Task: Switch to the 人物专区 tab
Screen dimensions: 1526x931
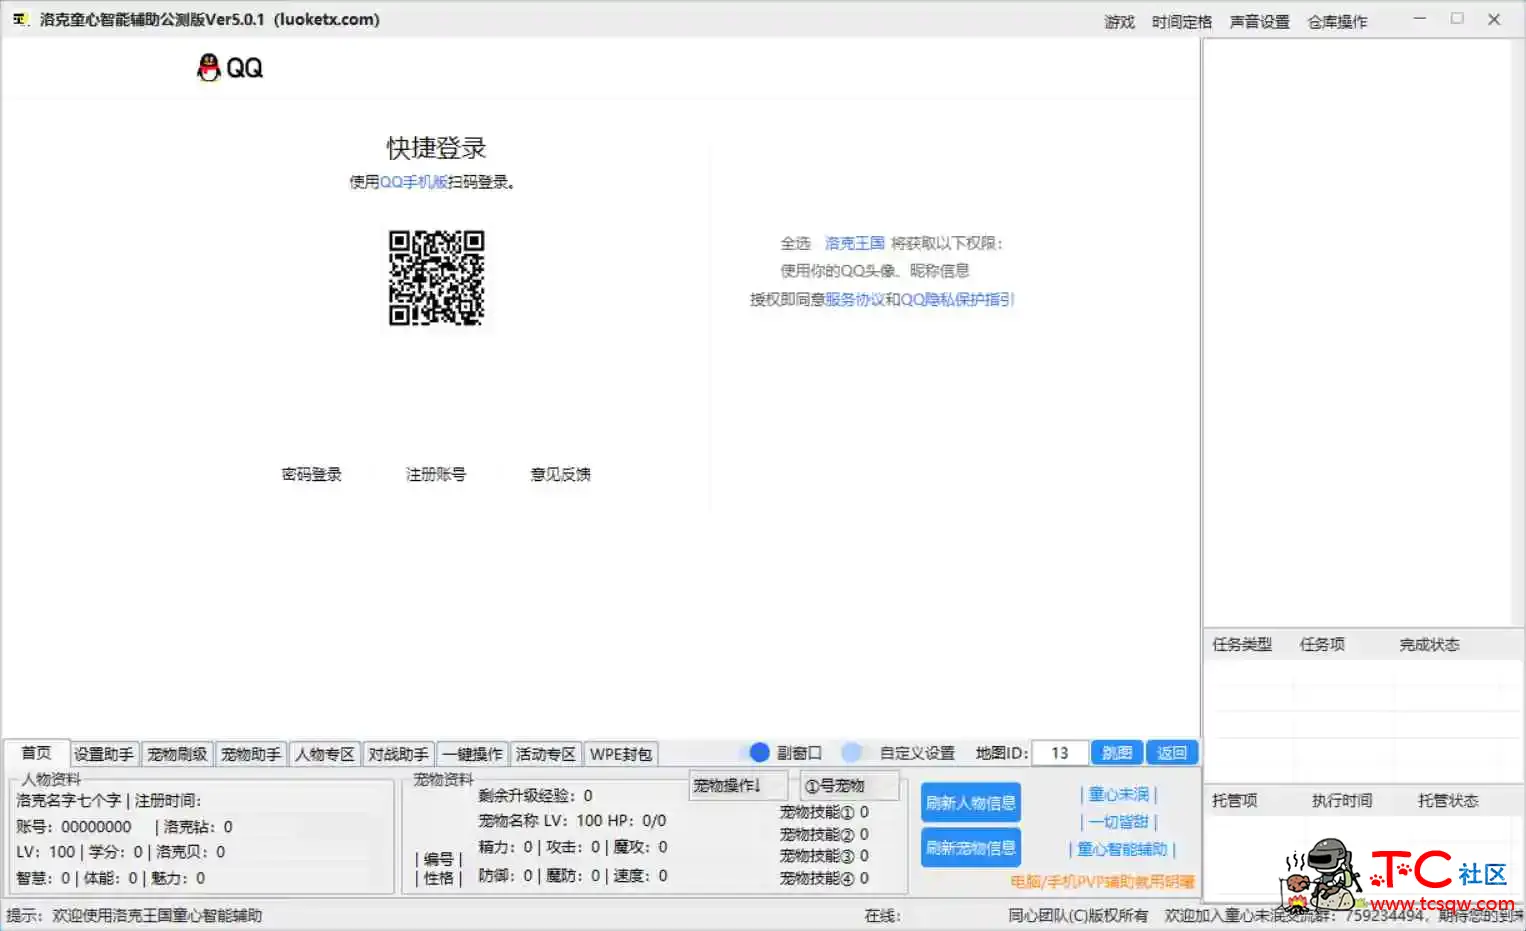Action: click(325, 754)
